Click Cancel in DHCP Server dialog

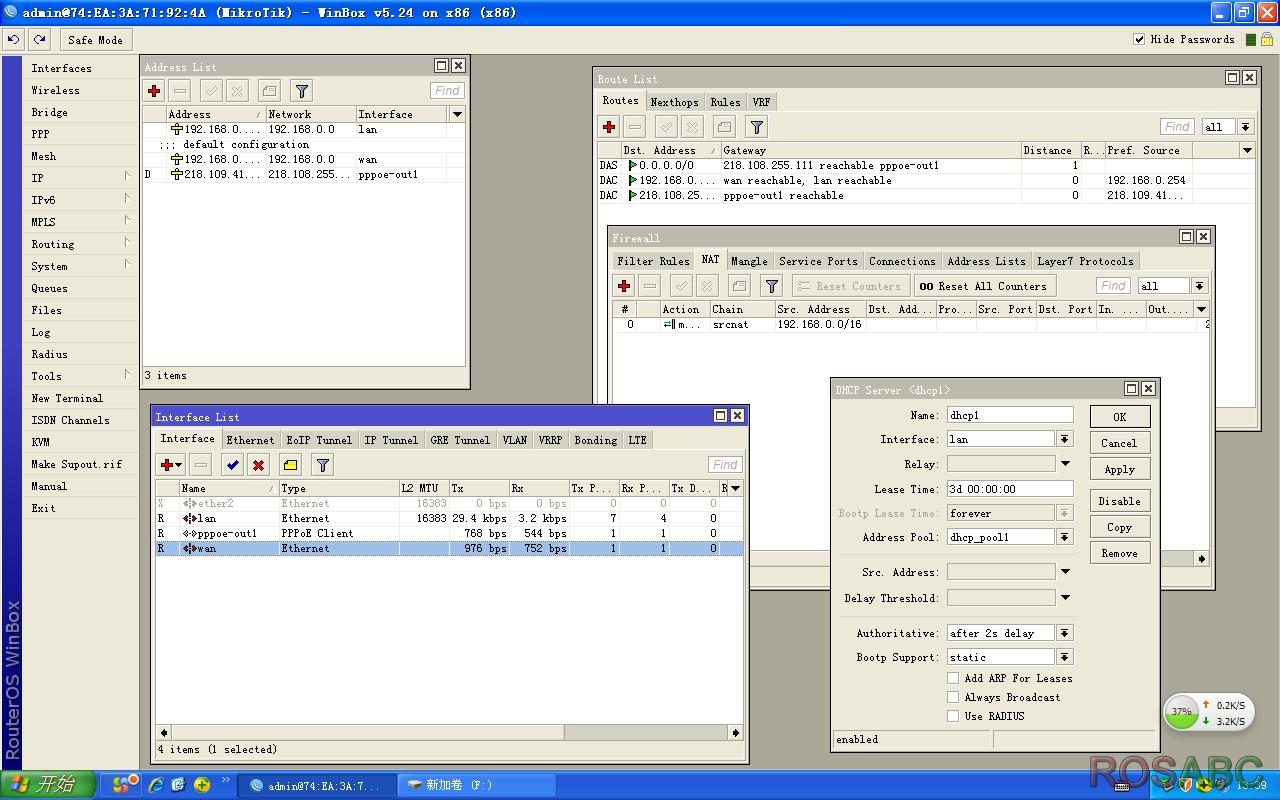pos(1119,443)
